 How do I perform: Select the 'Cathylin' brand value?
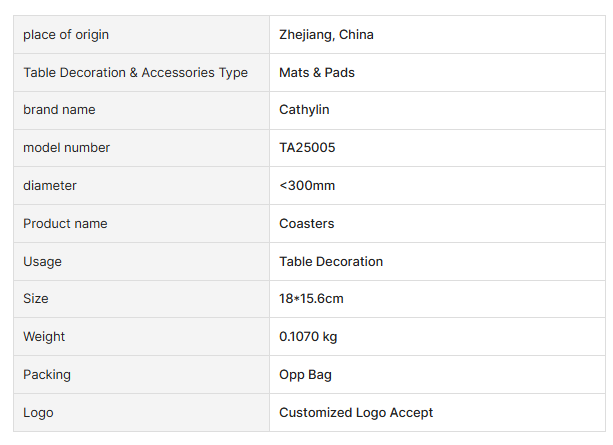click(x=304, y=110)
